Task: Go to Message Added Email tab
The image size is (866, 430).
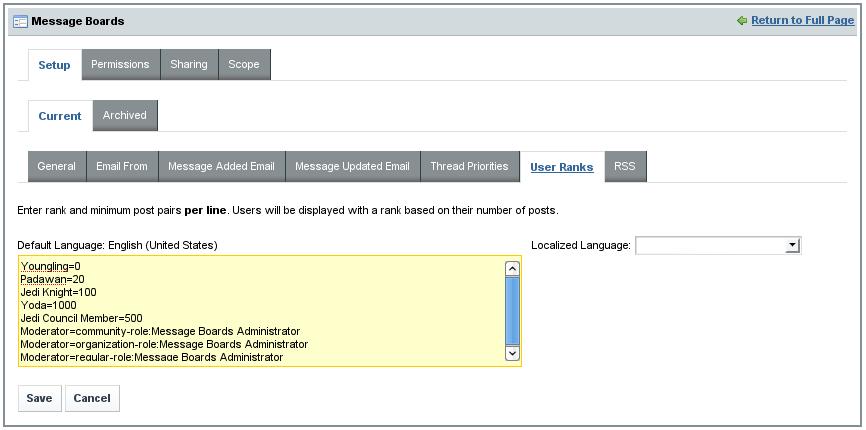Action: [221, 166]
